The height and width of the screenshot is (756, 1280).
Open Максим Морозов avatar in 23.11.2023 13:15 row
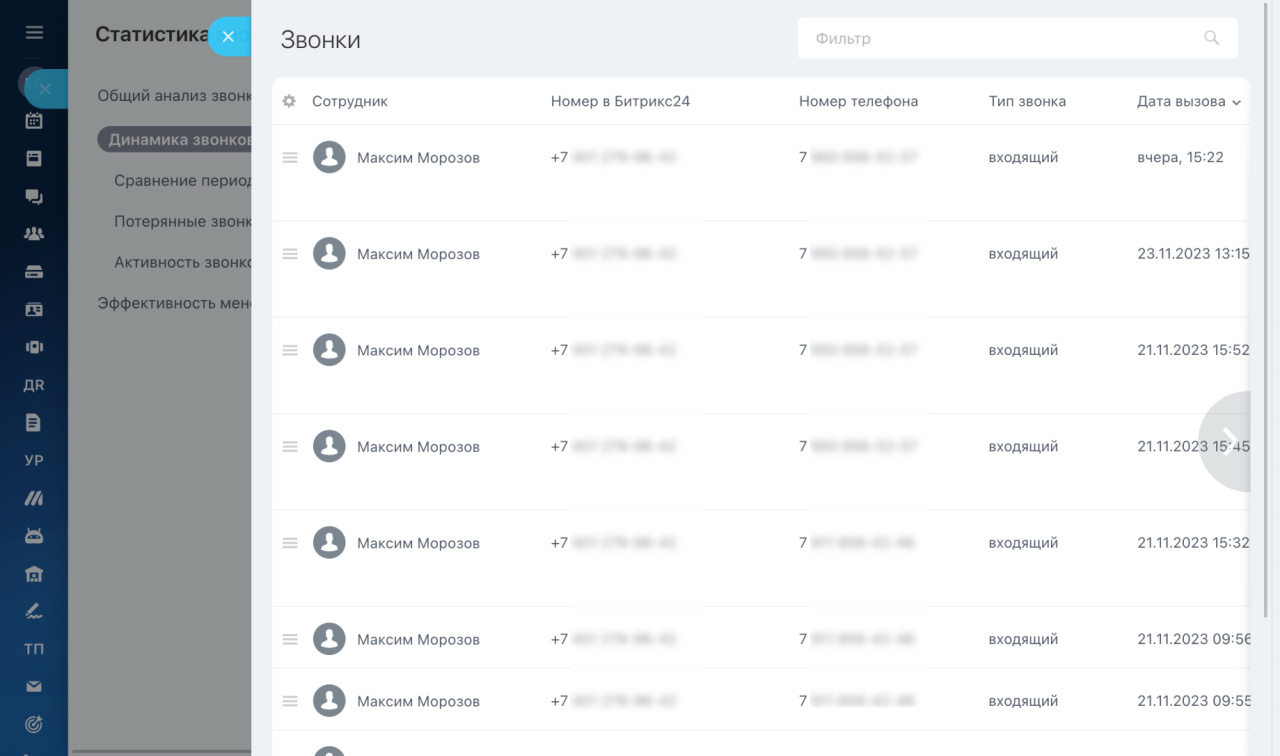coord(329,254)
